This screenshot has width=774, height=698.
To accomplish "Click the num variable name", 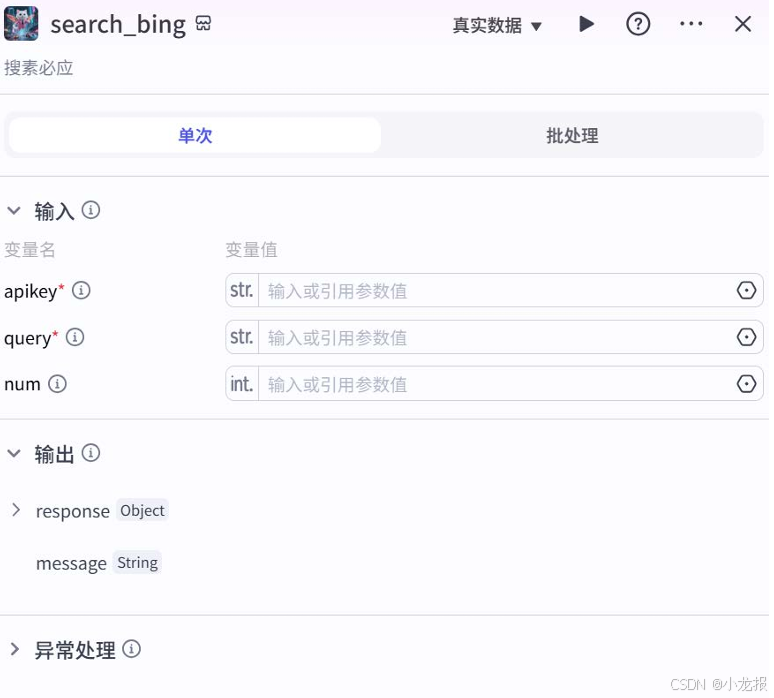I will [22, 384].
